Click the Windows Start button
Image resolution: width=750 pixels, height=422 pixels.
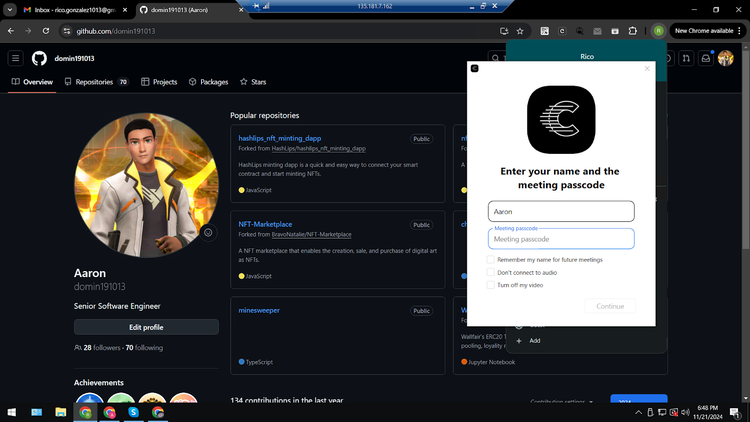tap(12, 411)
